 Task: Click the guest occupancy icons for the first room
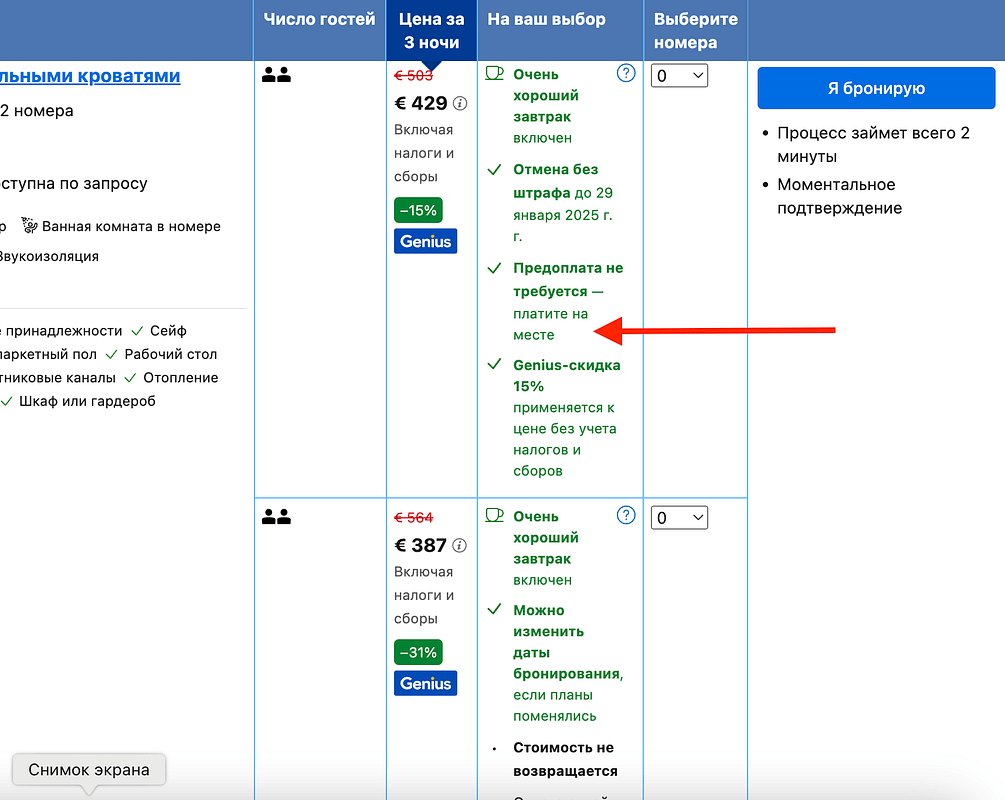tap(276, 73)
